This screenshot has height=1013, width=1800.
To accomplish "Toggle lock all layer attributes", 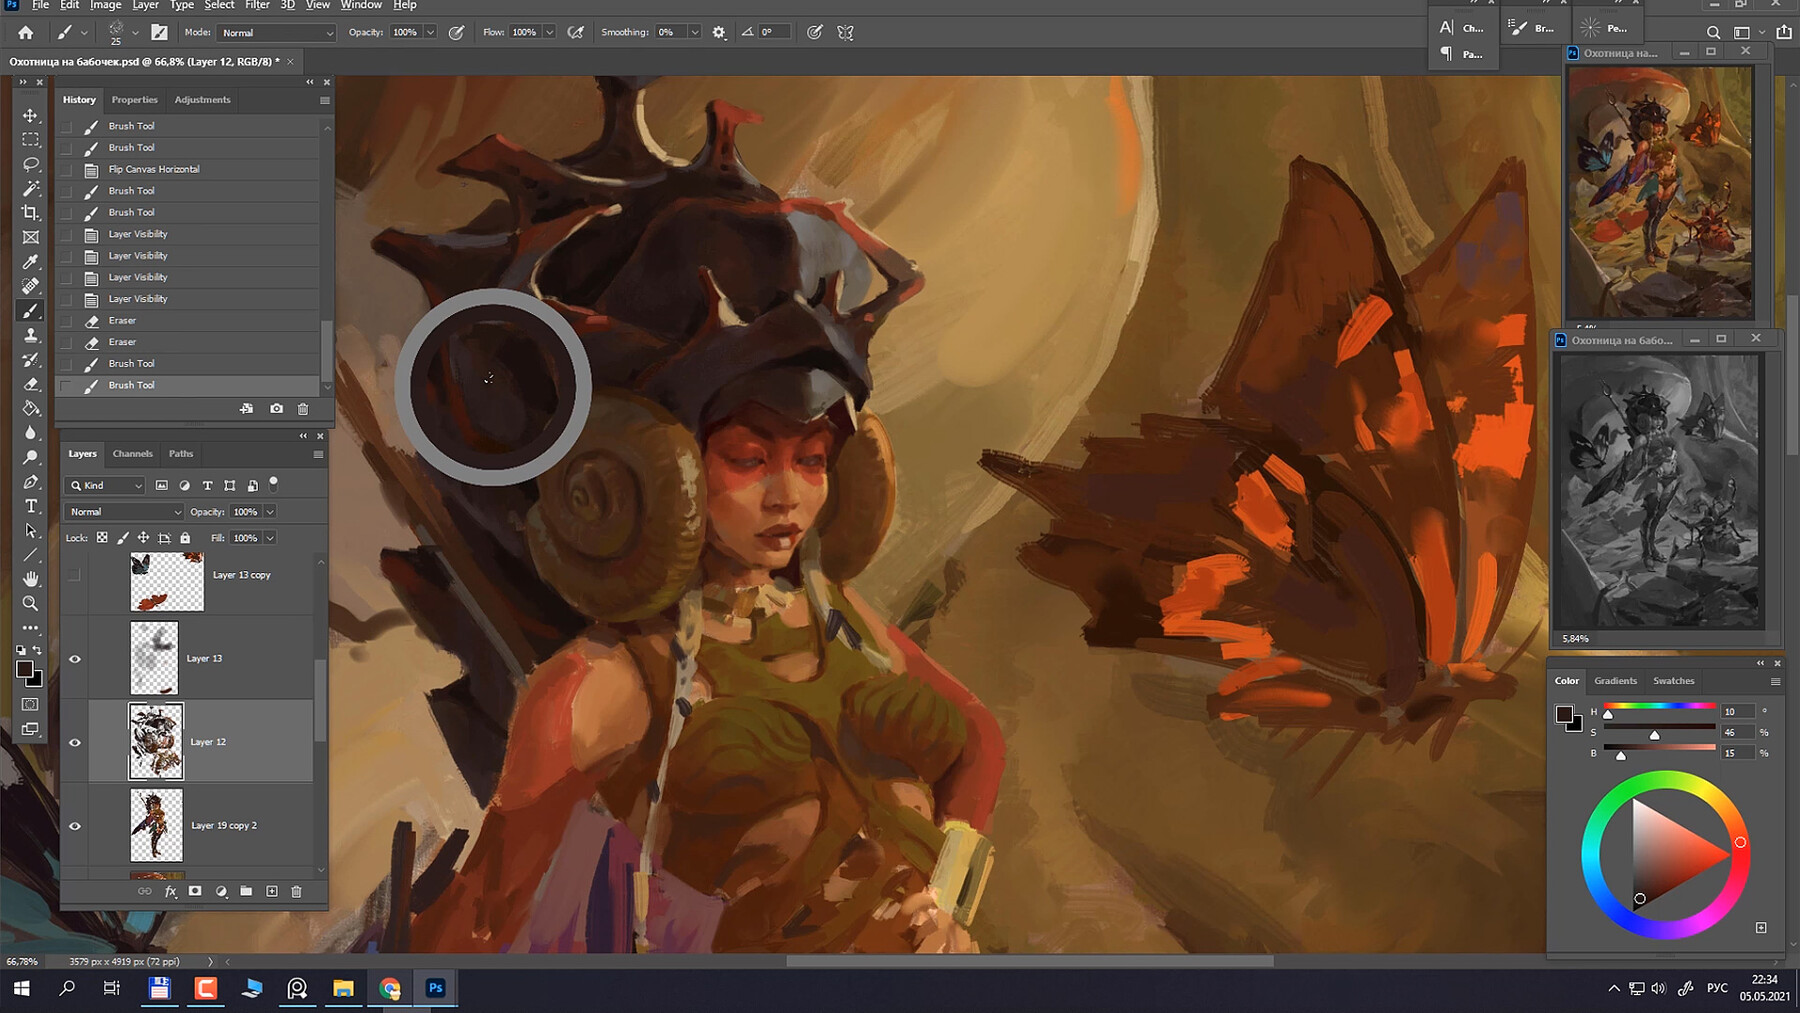I will point(185,538).
